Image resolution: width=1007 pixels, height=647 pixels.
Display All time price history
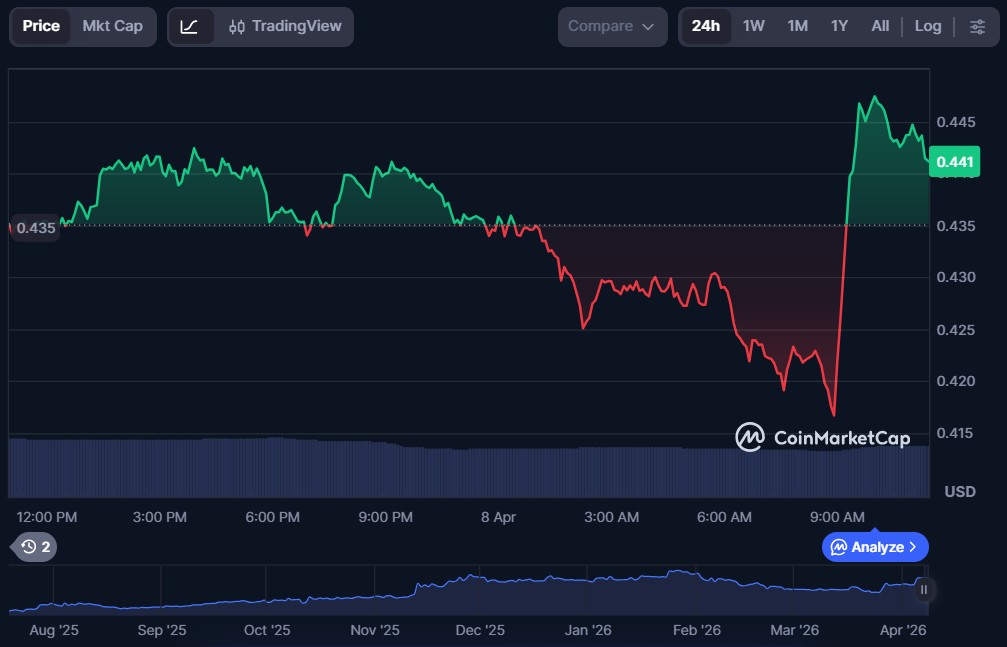pyautogui.click(x=880, y=26)
